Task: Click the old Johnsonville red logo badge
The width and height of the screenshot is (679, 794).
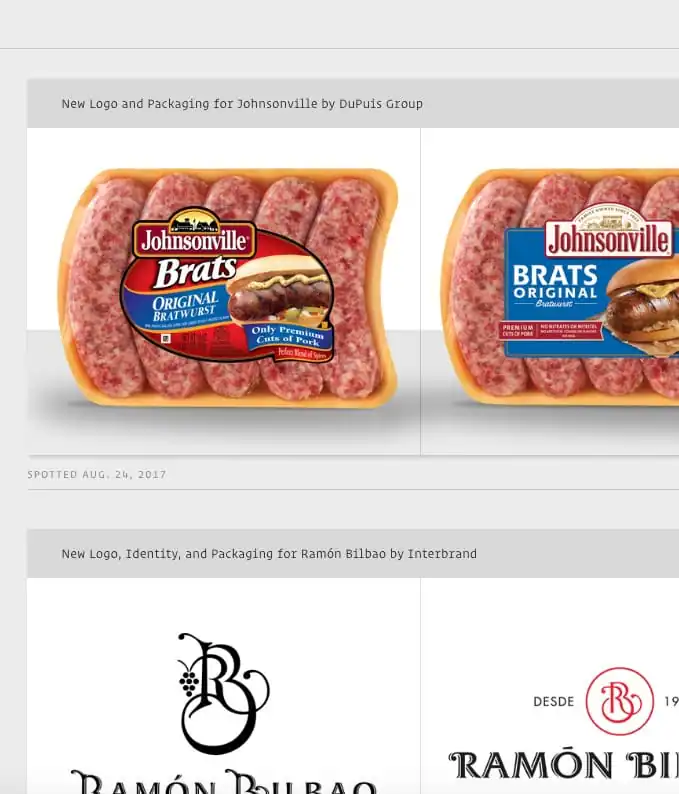Action: click(194, 234)
